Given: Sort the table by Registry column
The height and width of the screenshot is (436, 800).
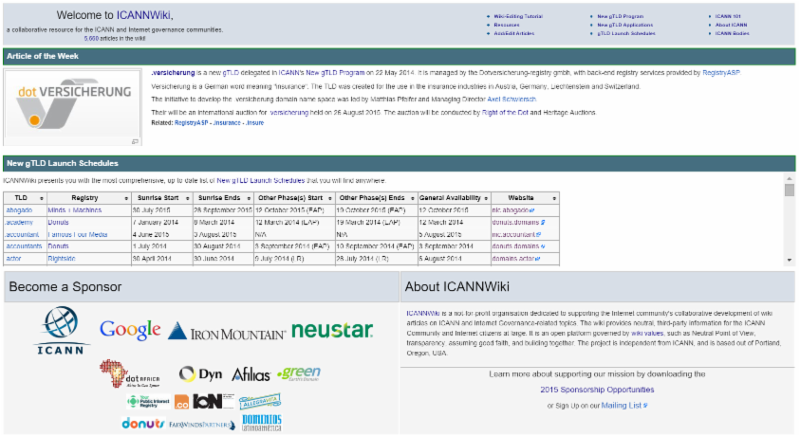Looking at the screenshot, I should tap(86, 198).
